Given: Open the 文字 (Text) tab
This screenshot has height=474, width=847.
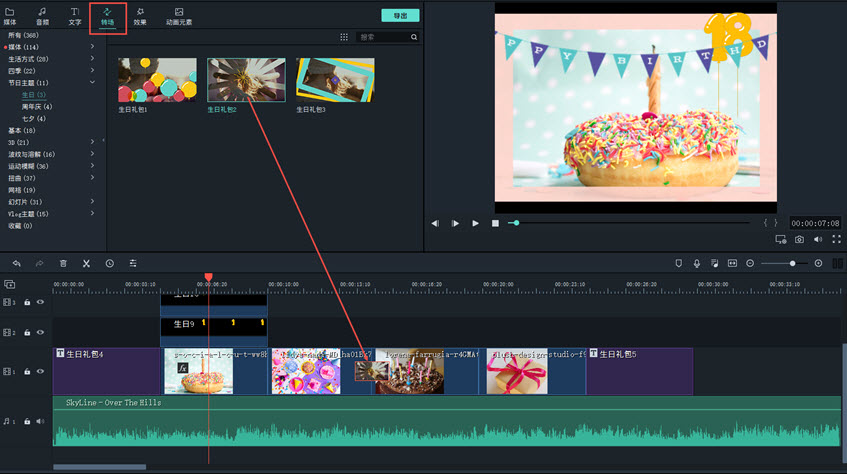Looking at the screenshot, I should (75, 16).
